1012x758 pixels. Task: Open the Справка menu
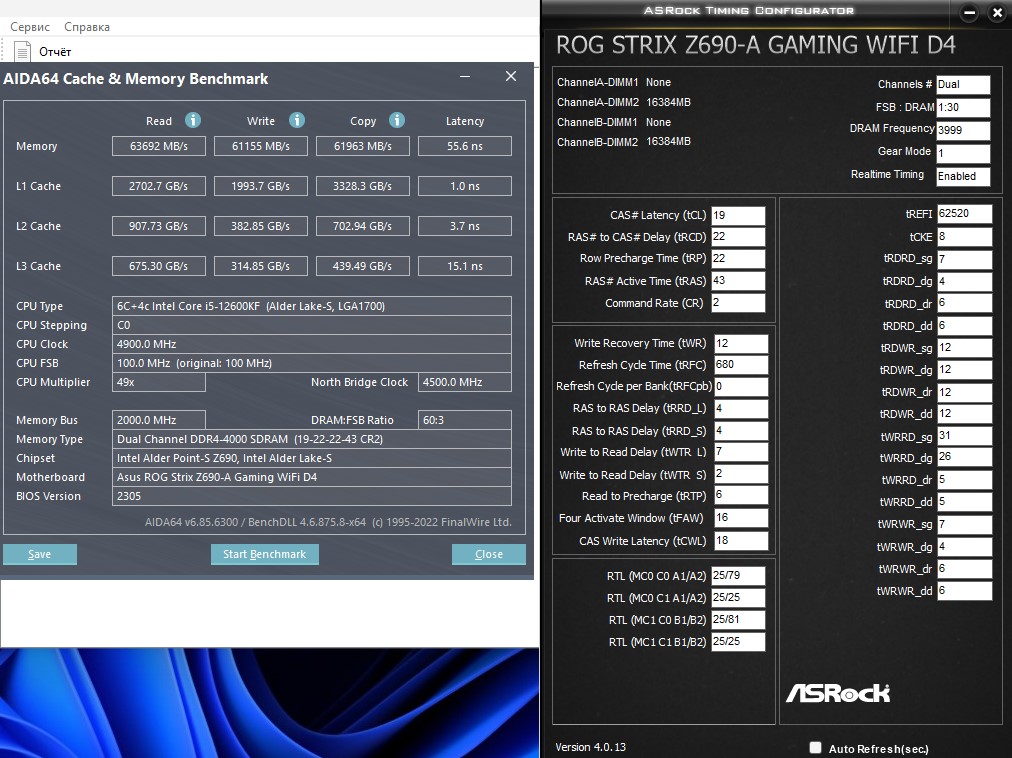click(x=86, y=26)
